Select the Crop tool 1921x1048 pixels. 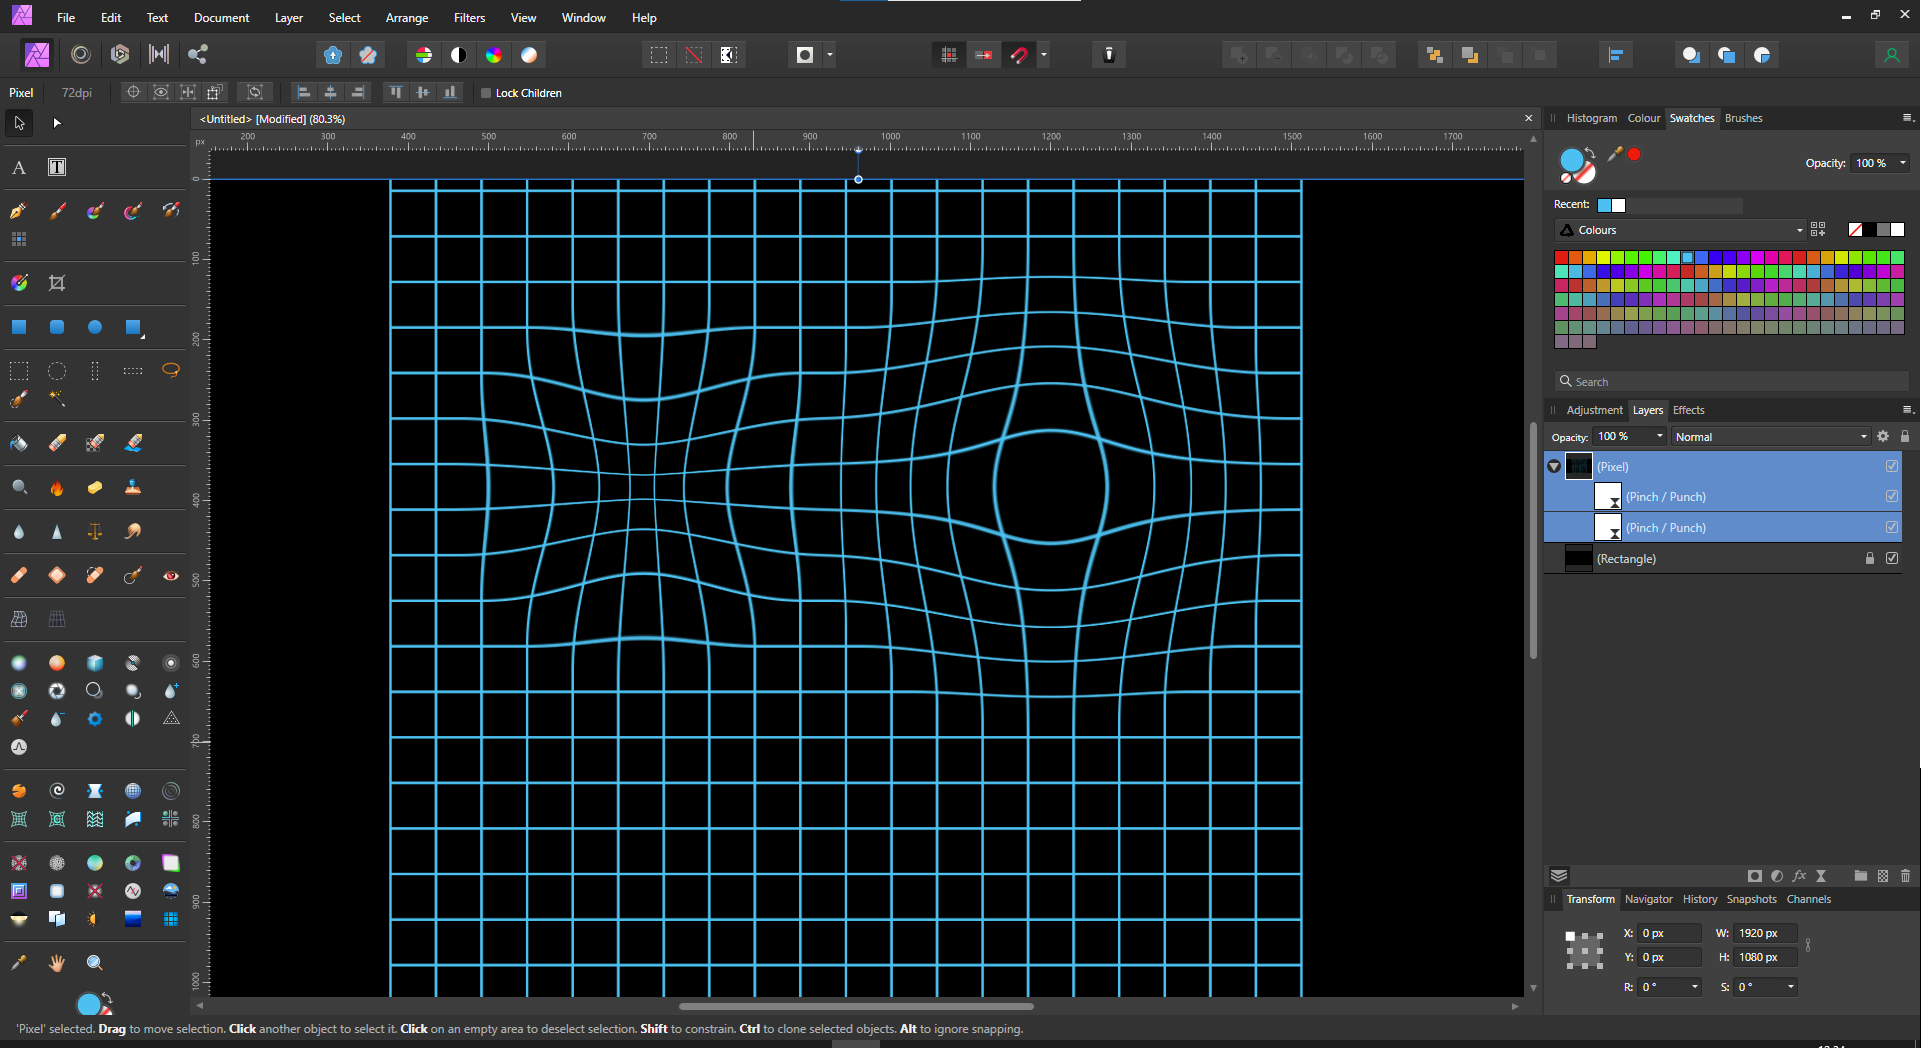pos(57,283)
